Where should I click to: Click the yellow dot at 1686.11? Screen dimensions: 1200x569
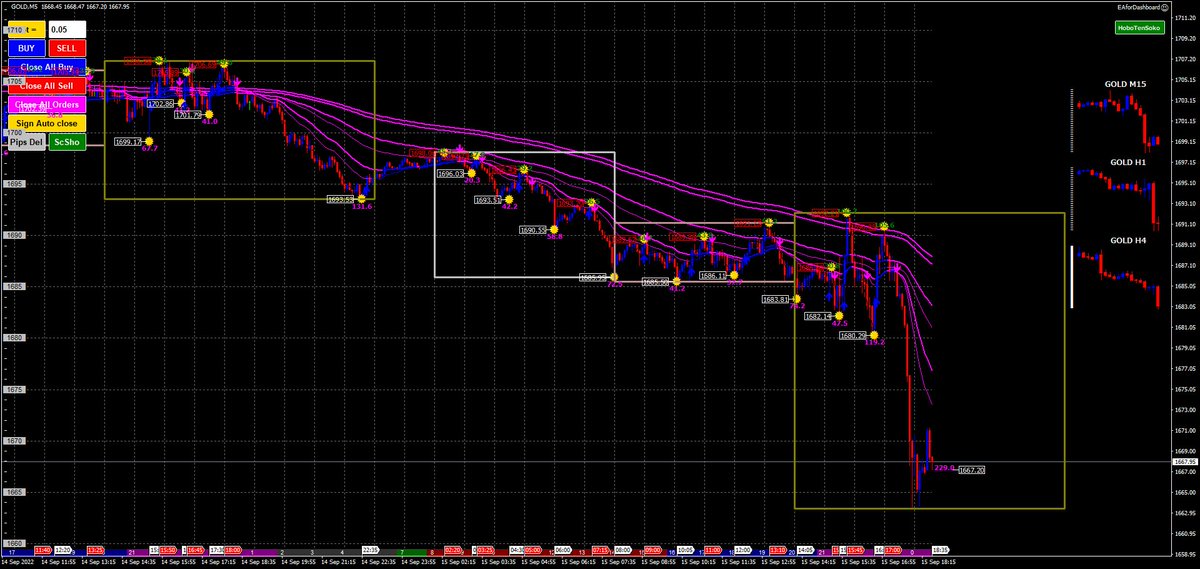coord(733,274)
